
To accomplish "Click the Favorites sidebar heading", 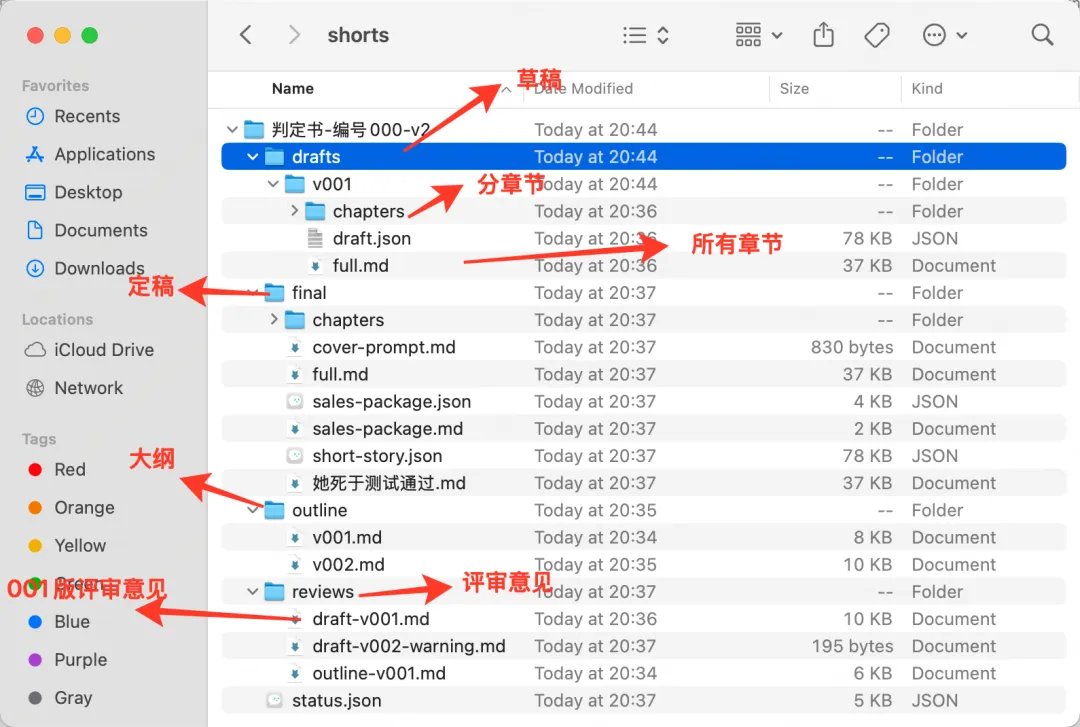I will [55, 85].
